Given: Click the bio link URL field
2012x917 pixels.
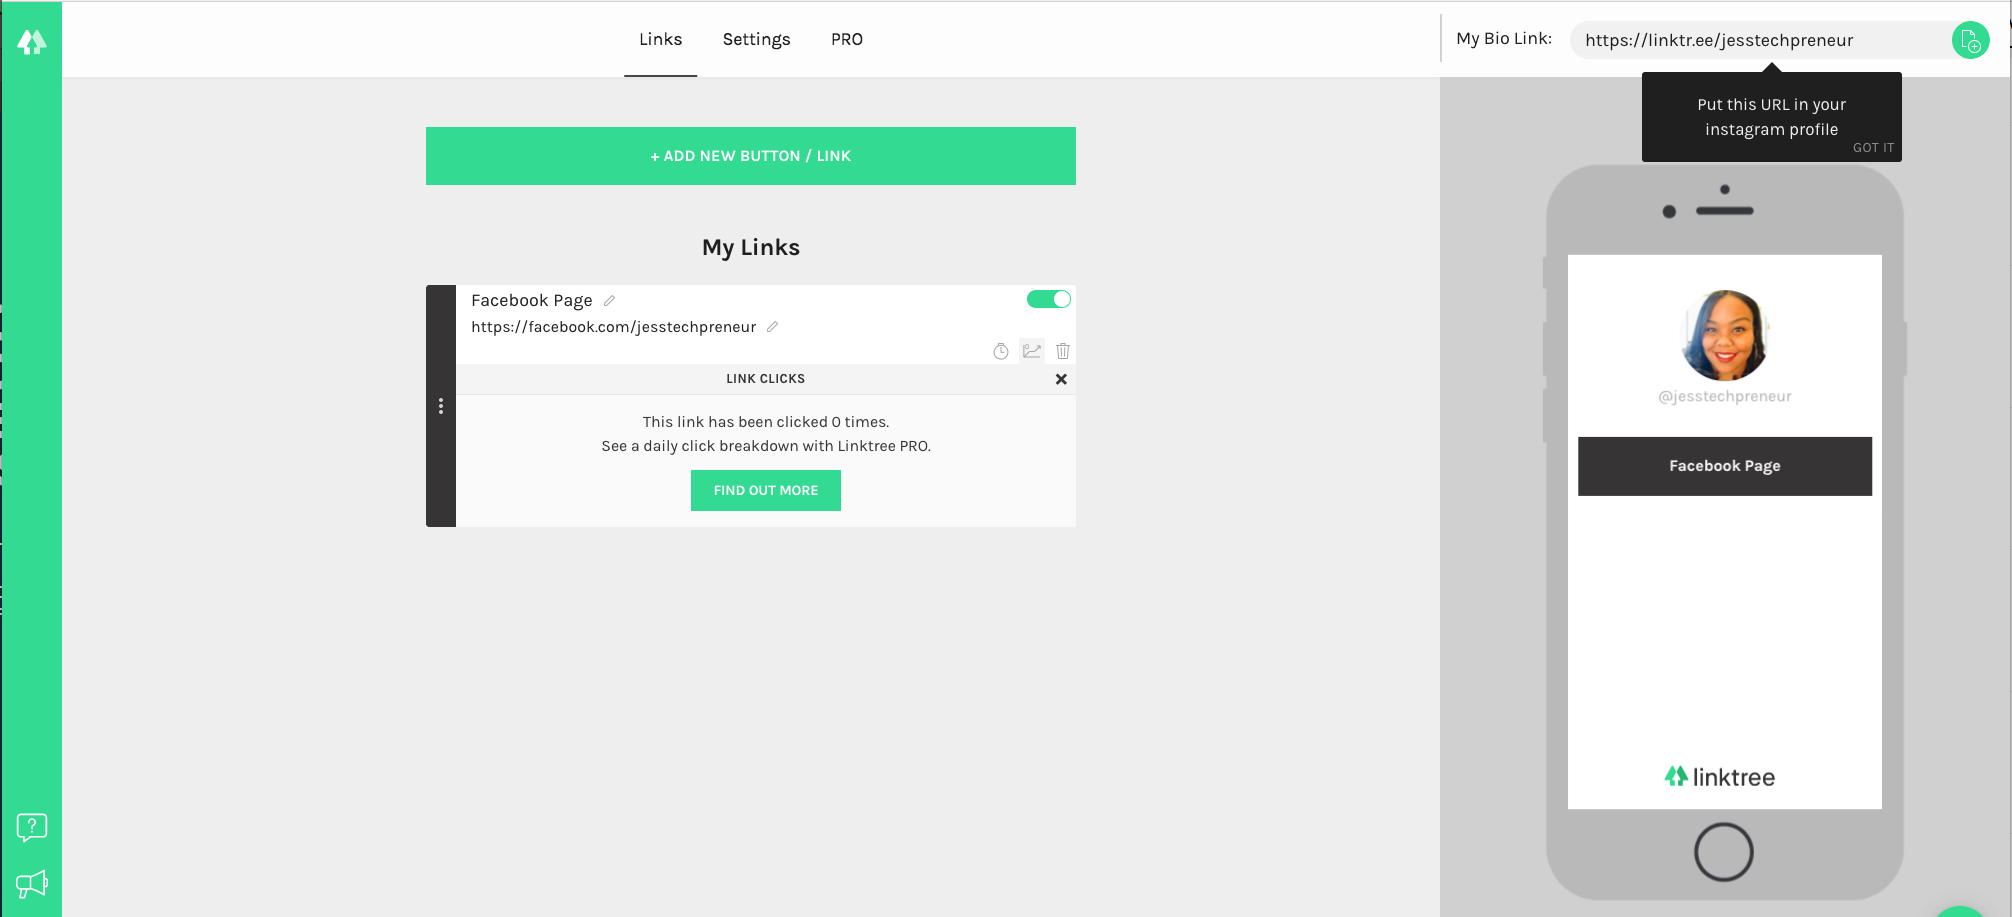Looking at the screenshot, I should [1760, 40].
